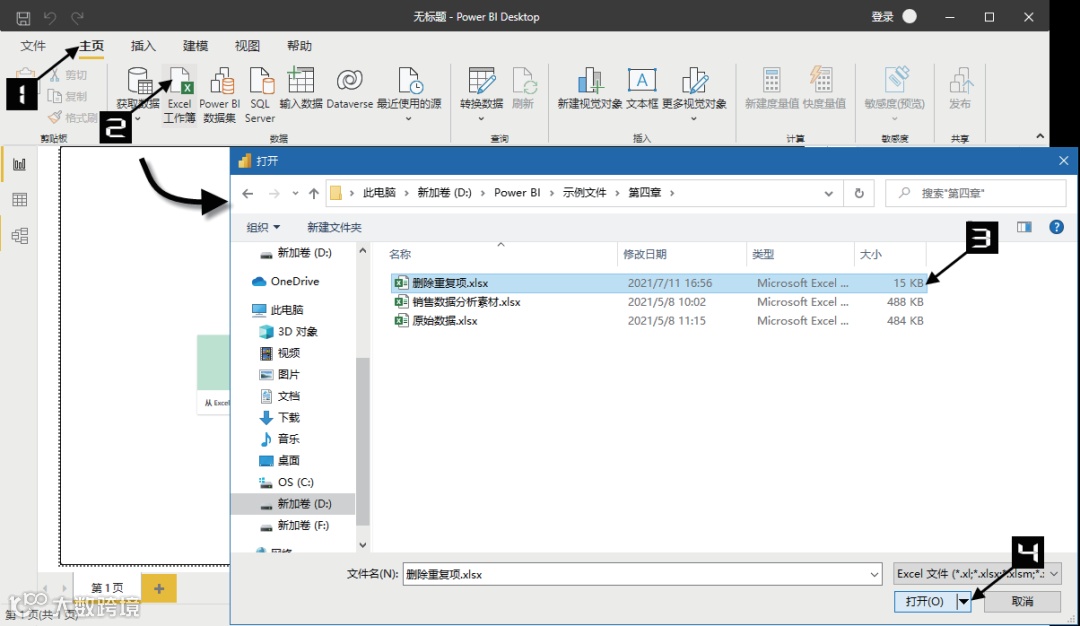Open the recent locations chevron in dialog

click(x=295, y=194)
